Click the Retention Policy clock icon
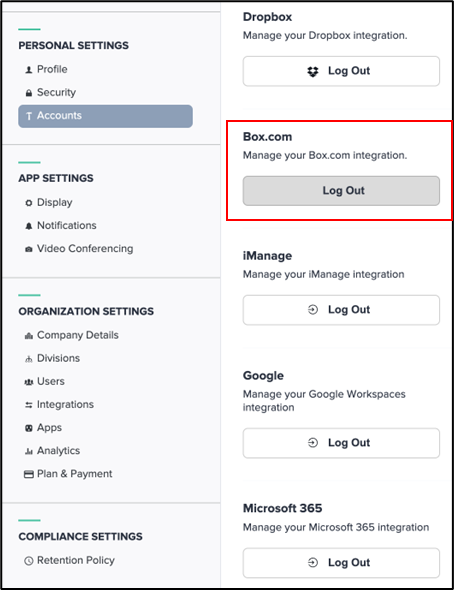Viewport: 454px width, 590px height. point(29,561)
